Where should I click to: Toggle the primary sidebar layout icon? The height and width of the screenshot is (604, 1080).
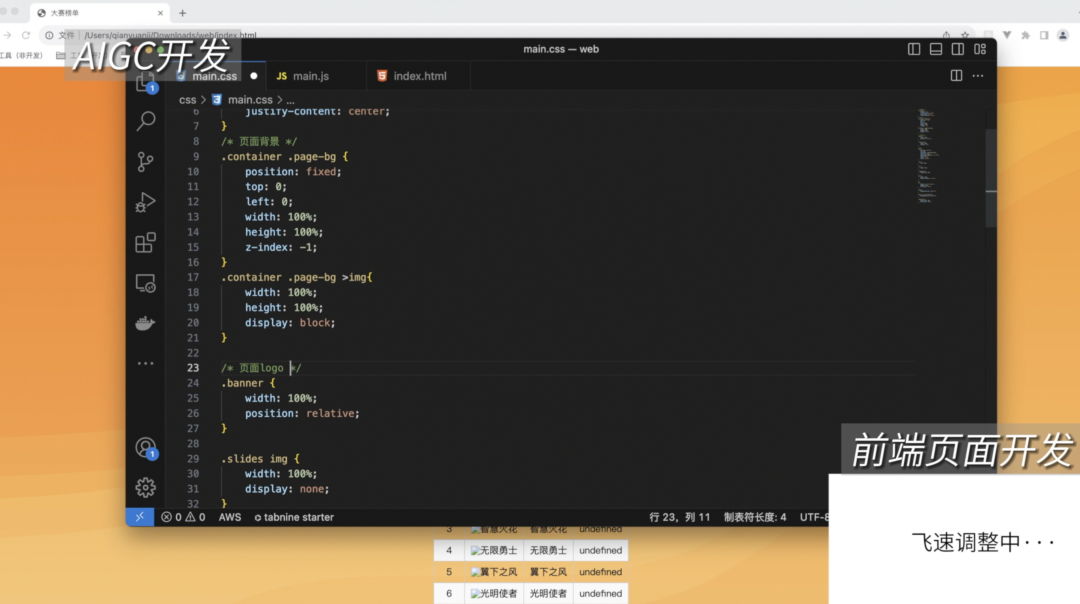(x=914, y=49)
